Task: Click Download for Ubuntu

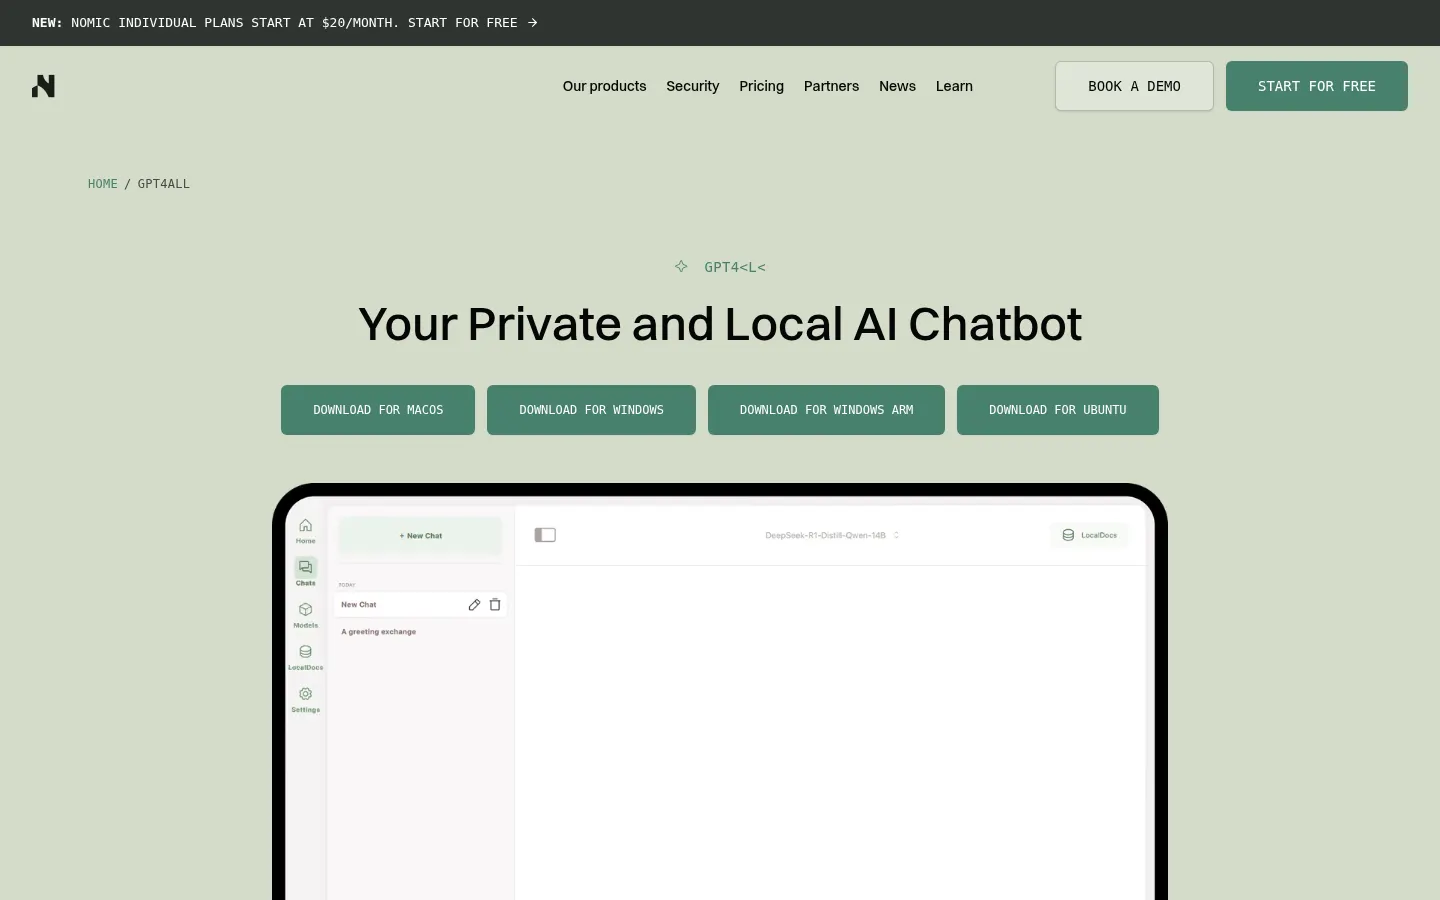Action: click(1057, 410)
